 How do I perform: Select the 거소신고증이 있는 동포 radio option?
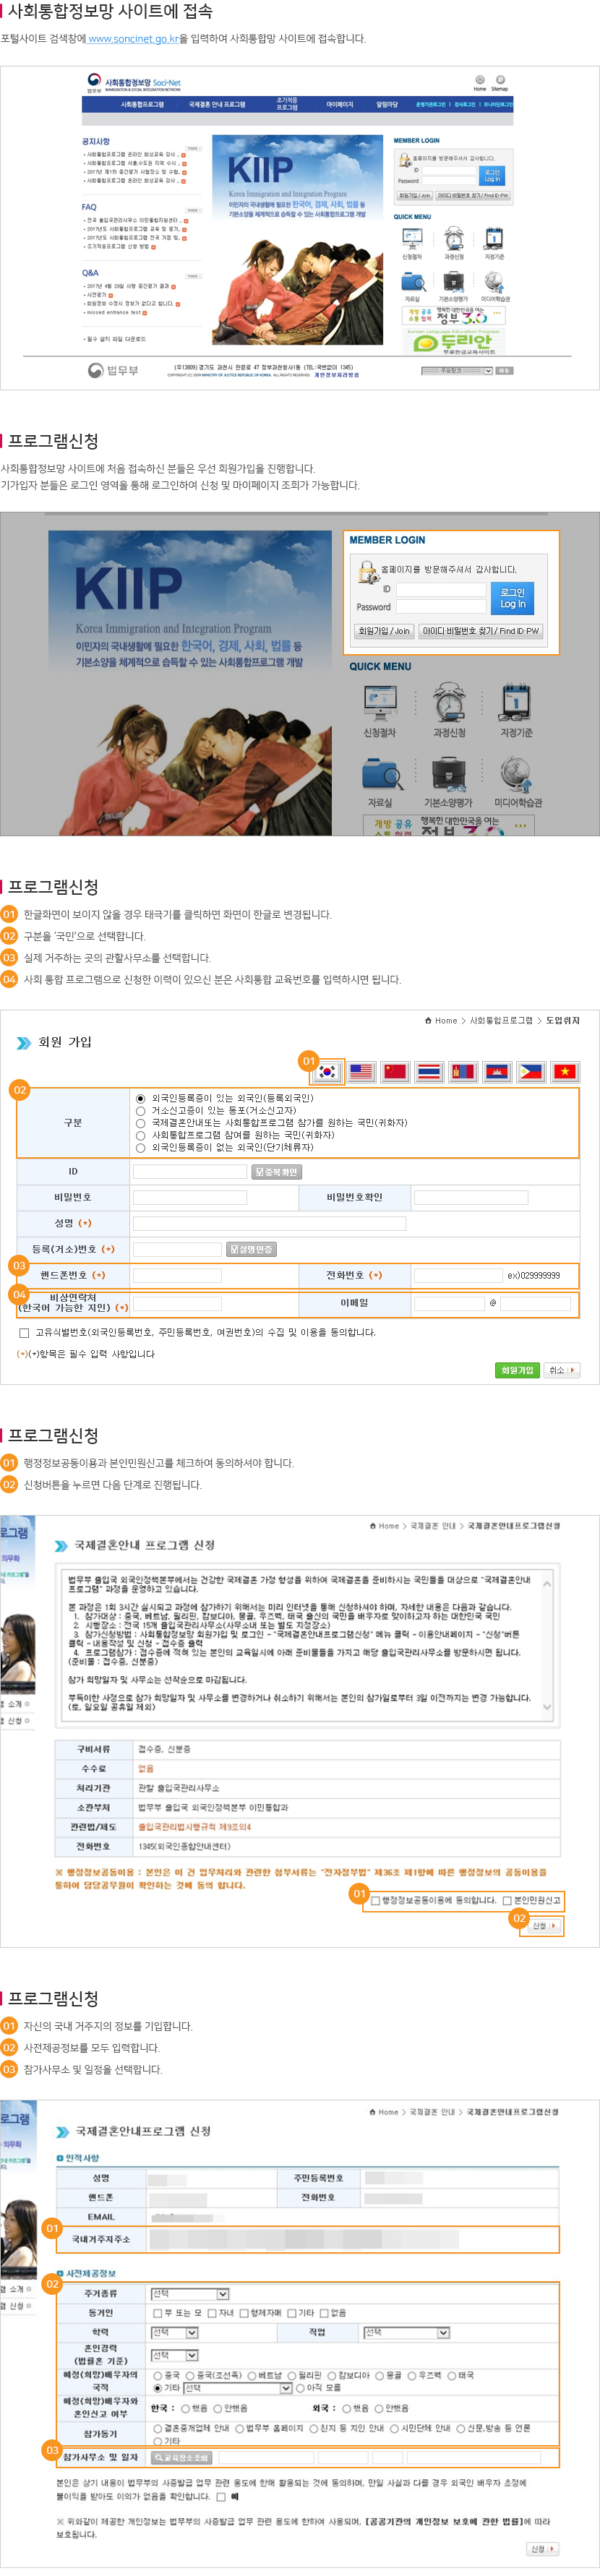[141, 1110]
